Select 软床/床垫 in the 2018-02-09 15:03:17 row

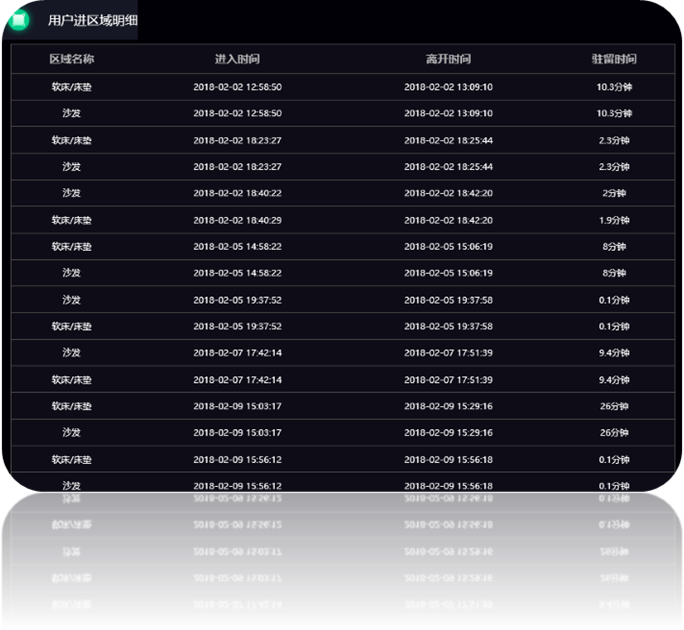point(72,406)
